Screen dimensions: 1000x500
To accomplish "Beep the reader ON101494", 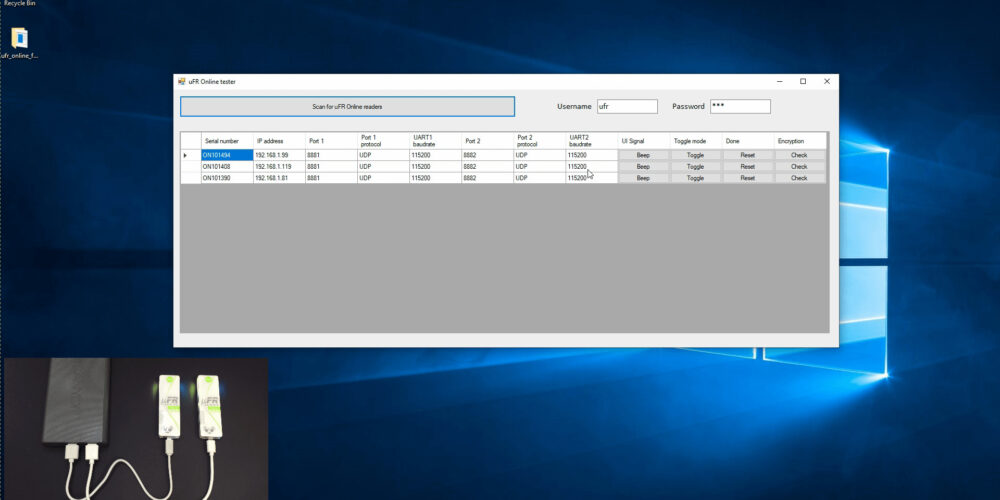I will point(643,155).
